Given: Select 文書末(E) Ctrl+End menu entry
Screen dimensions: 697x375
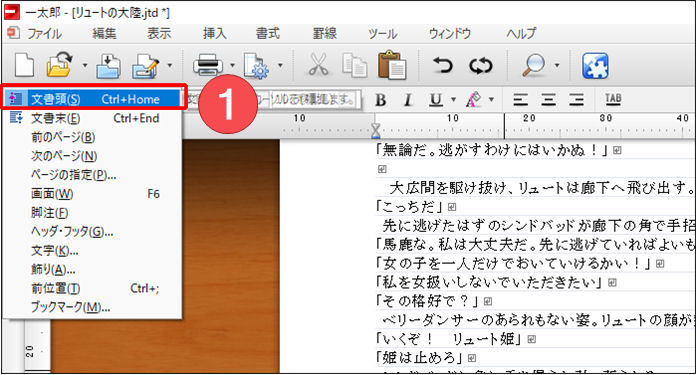Looking at the screenshot, I should (x=93, y=118).
